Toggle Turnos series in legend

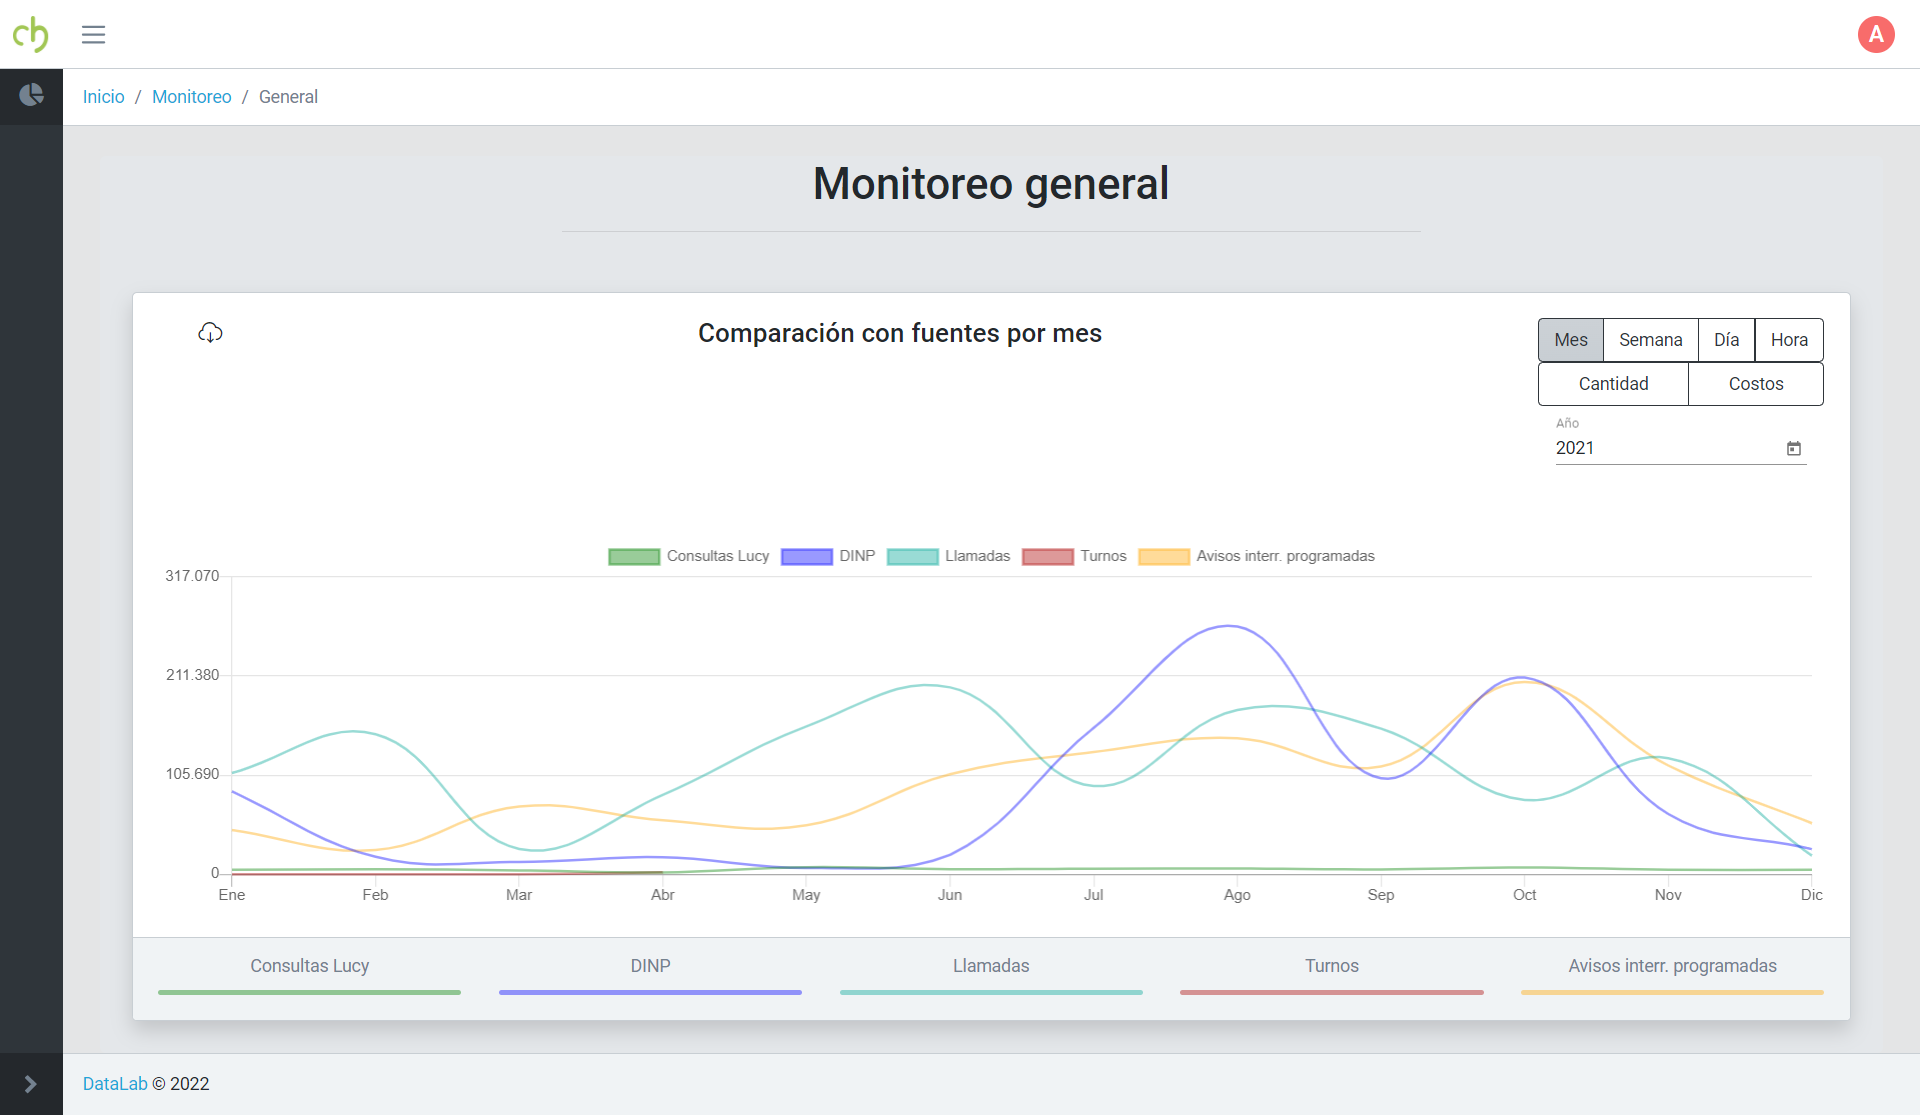pyautogui.click(x=1047, y=557)
